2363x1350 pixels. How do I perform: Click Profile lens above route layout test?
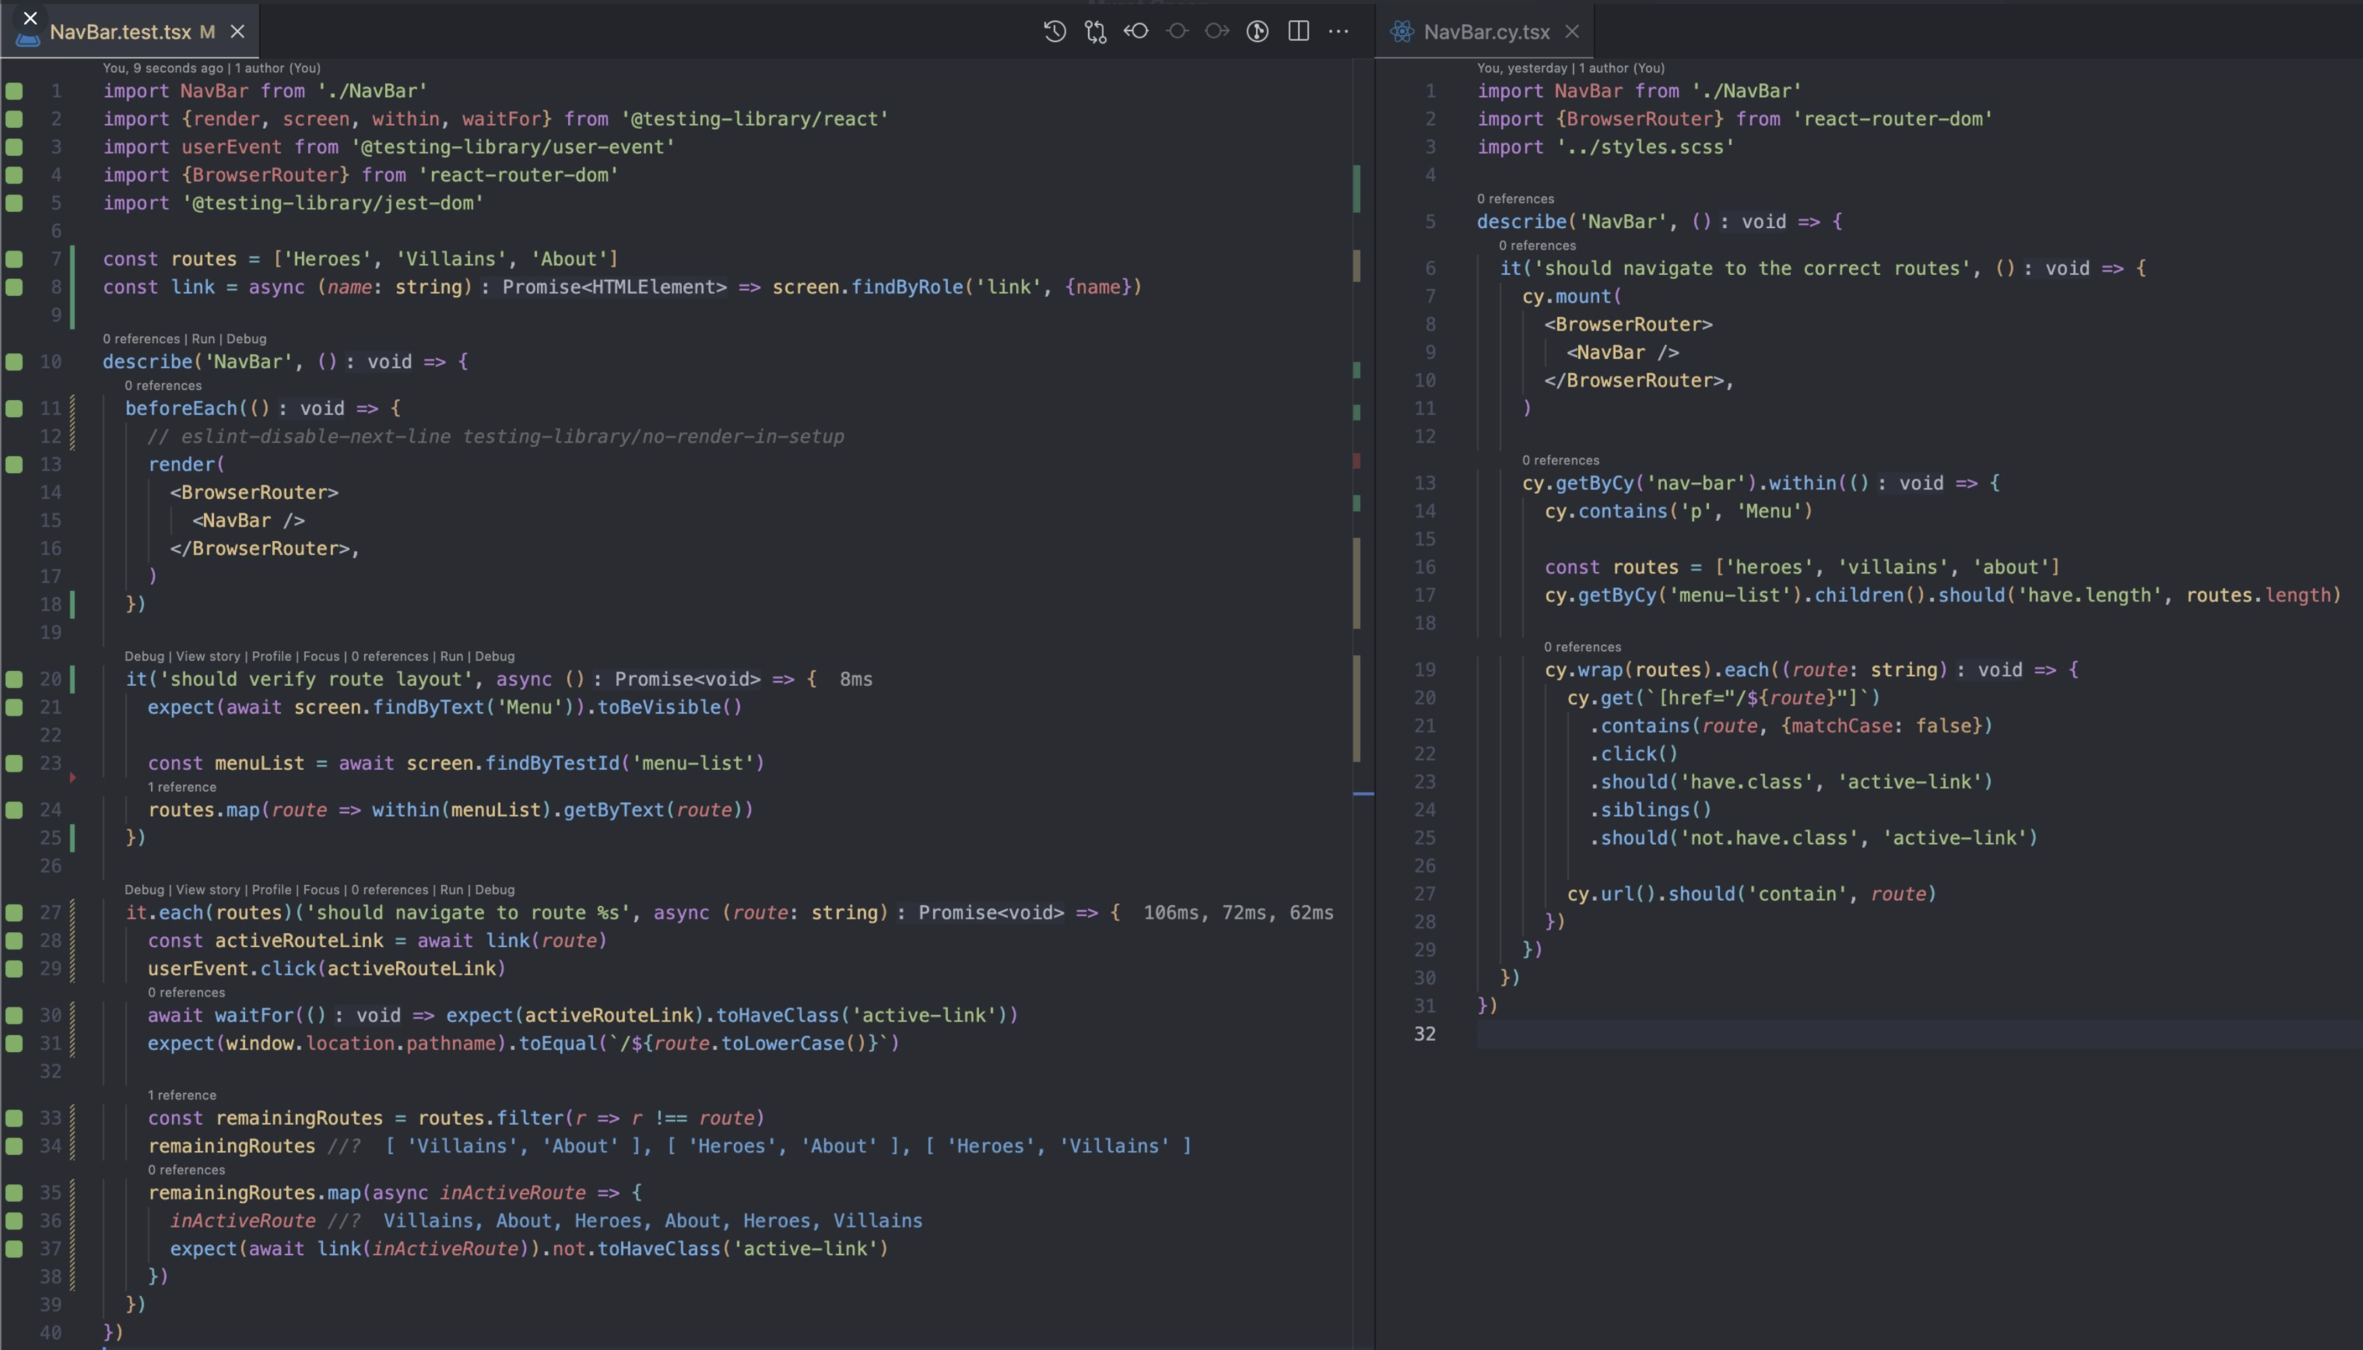[271, 656]
